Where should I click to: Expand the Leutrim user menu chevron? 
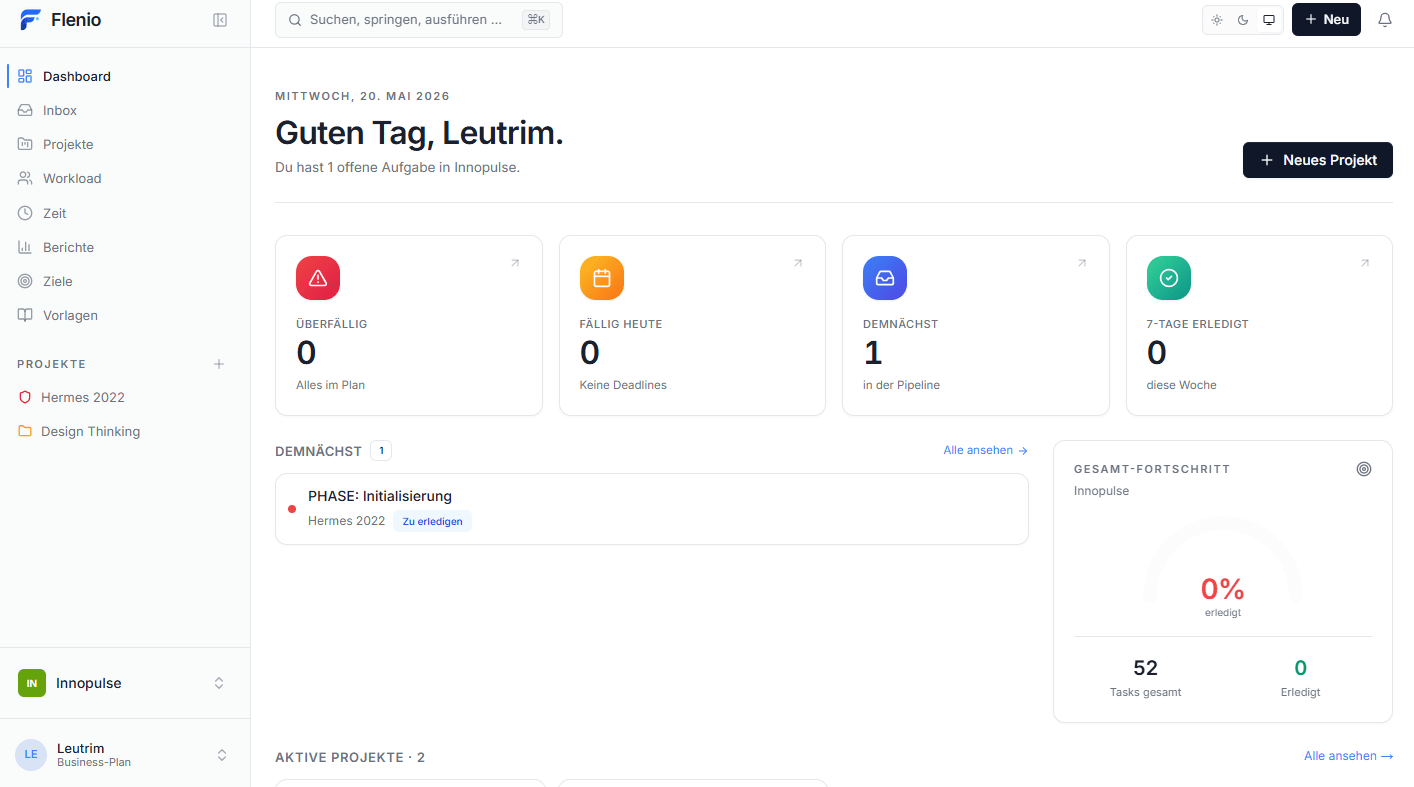click(x=222, y=755)
